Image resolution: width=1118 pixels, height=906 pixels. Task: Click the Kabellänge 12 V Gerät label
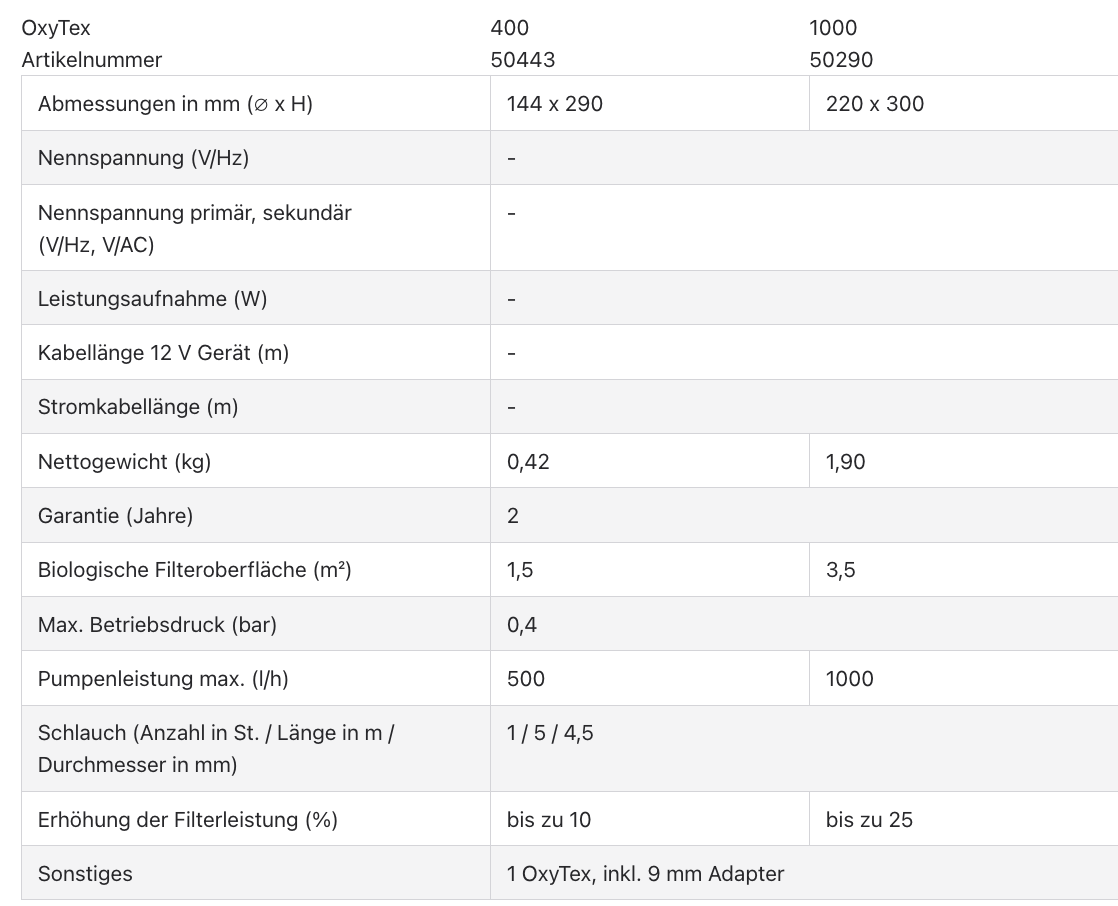coord(163,353)
